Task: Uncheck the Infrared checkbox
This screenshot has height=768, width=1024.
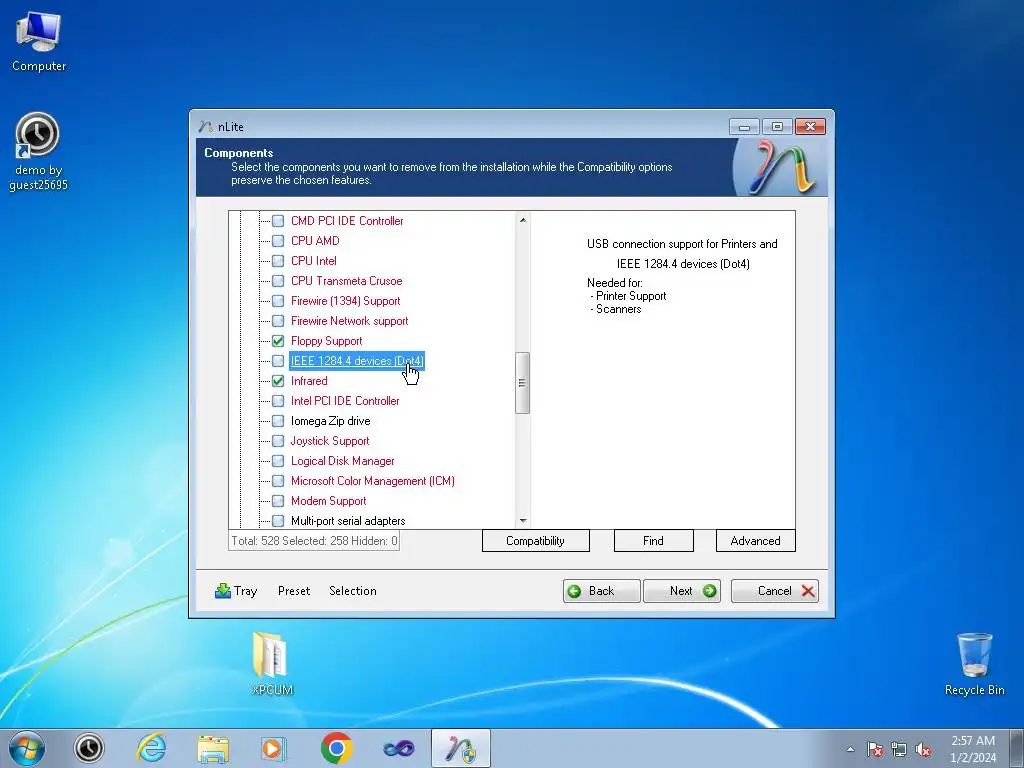Action: click(278, 381)
